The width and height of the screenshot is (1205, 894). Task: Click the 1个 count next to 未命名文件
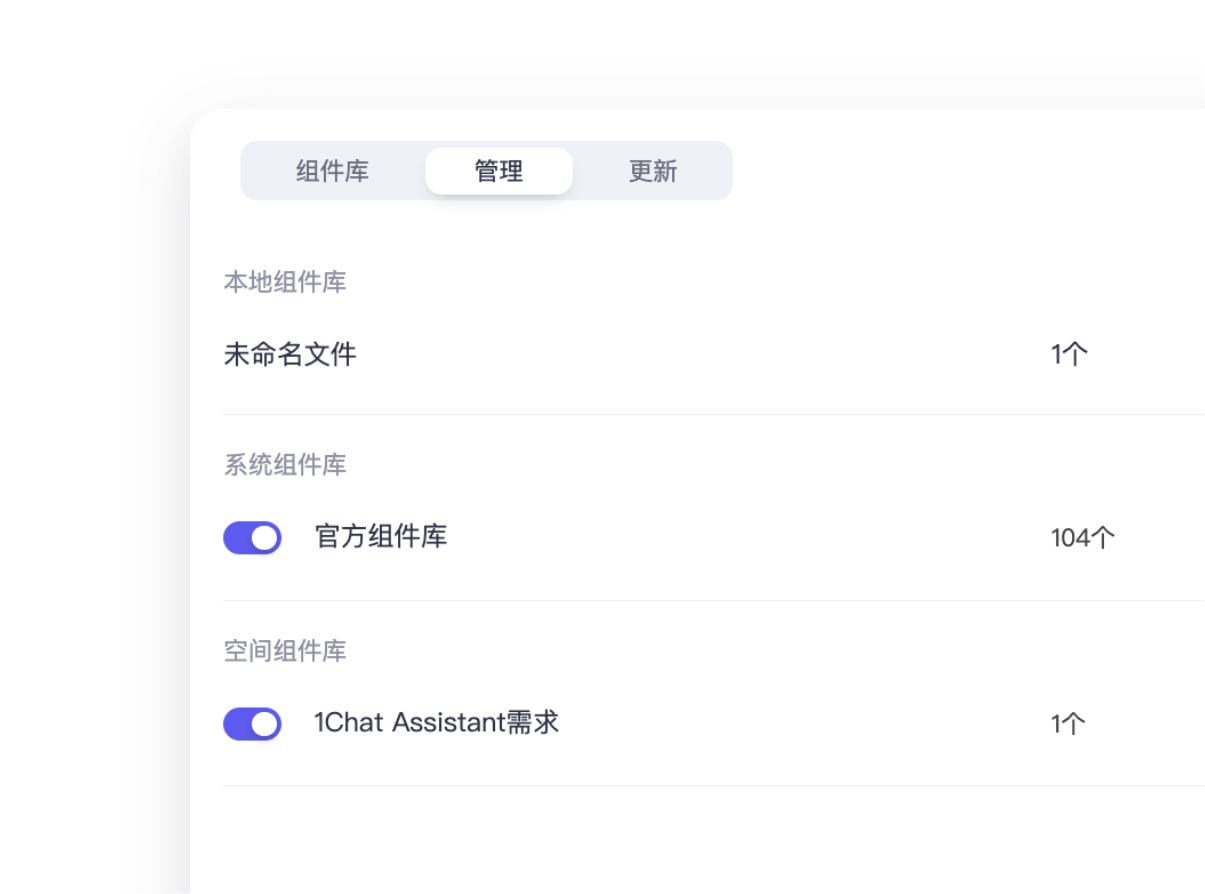tap(1069, 353)
